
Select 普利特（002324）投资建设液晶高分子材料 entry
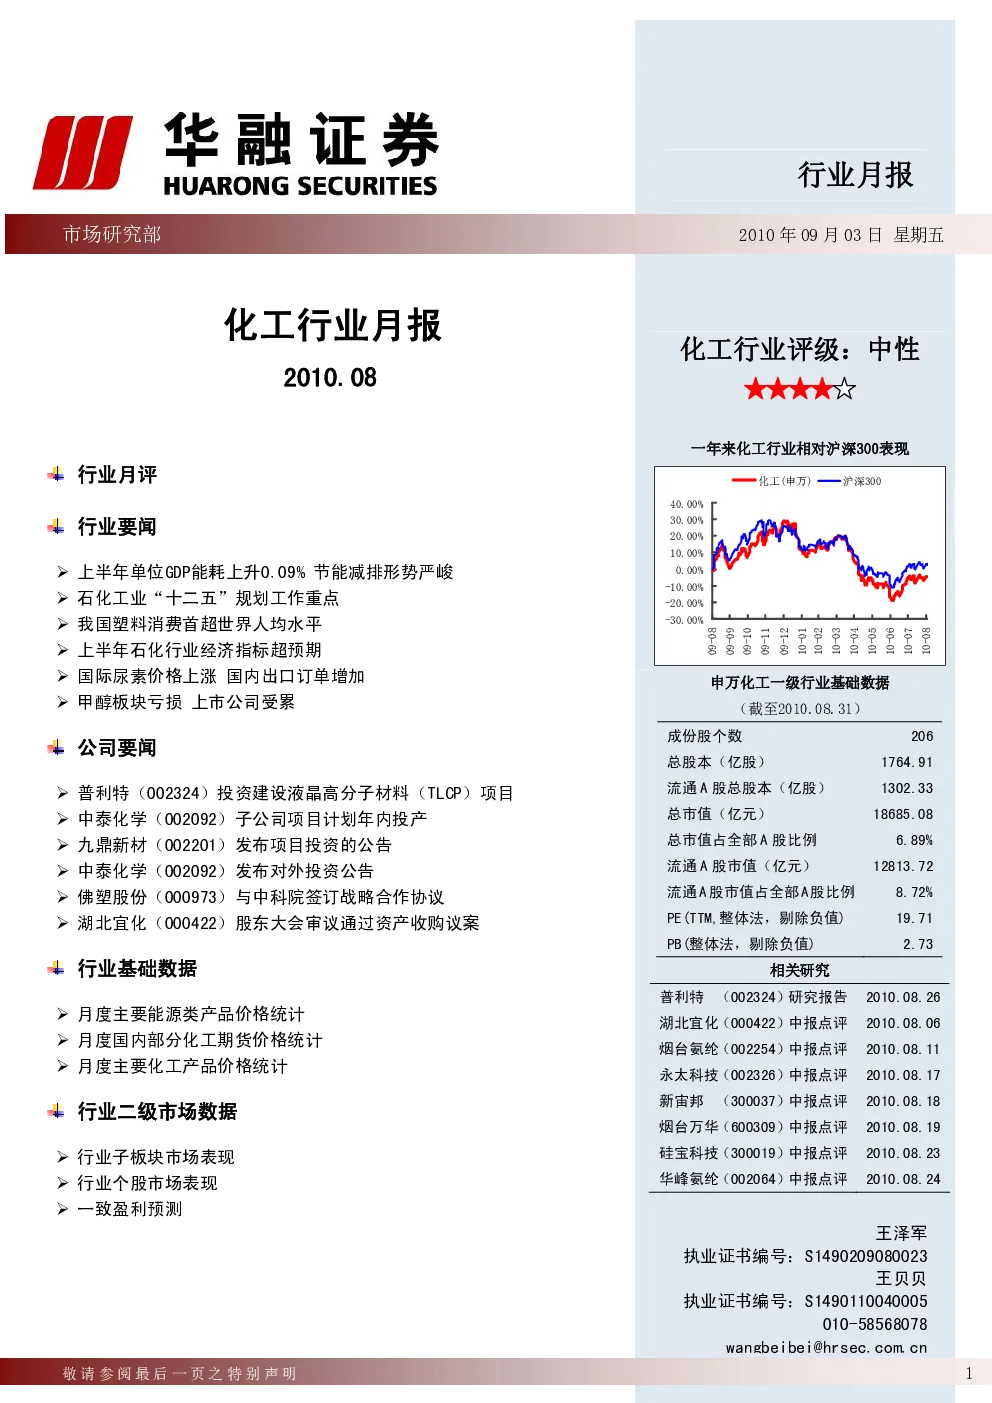(x=296, y=793)
